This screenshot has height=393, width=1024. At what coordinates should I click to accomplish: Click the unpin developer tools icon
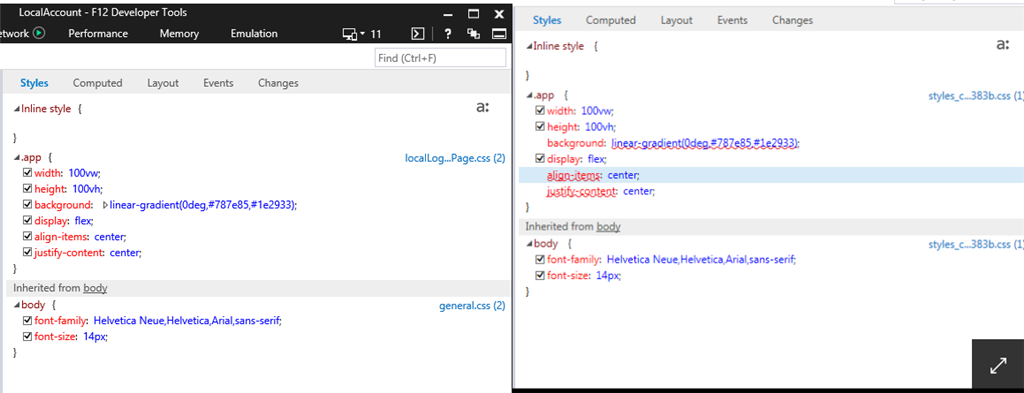(x=474, y=34)
